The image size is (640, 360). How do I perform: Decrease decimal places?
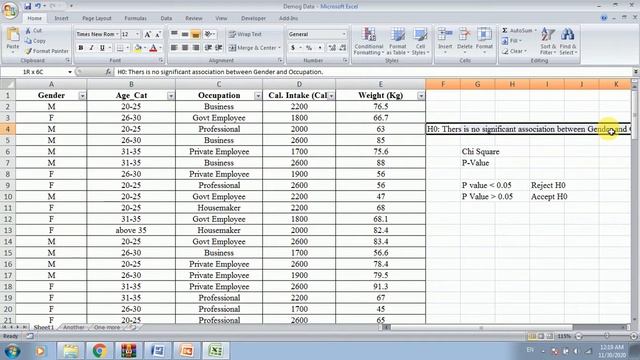343,48
